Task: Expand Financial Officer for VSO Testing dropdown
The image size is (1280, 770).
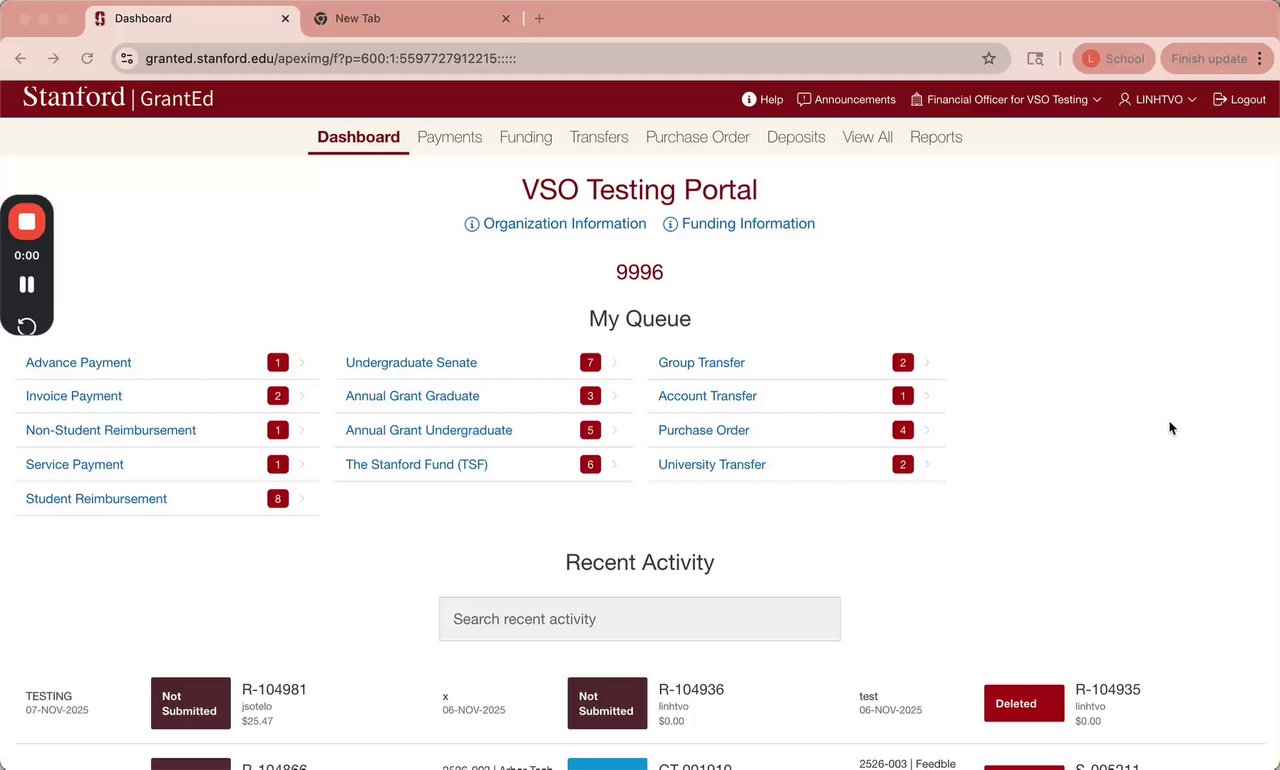Action: pyautogui.click(x=1006, y=99)
